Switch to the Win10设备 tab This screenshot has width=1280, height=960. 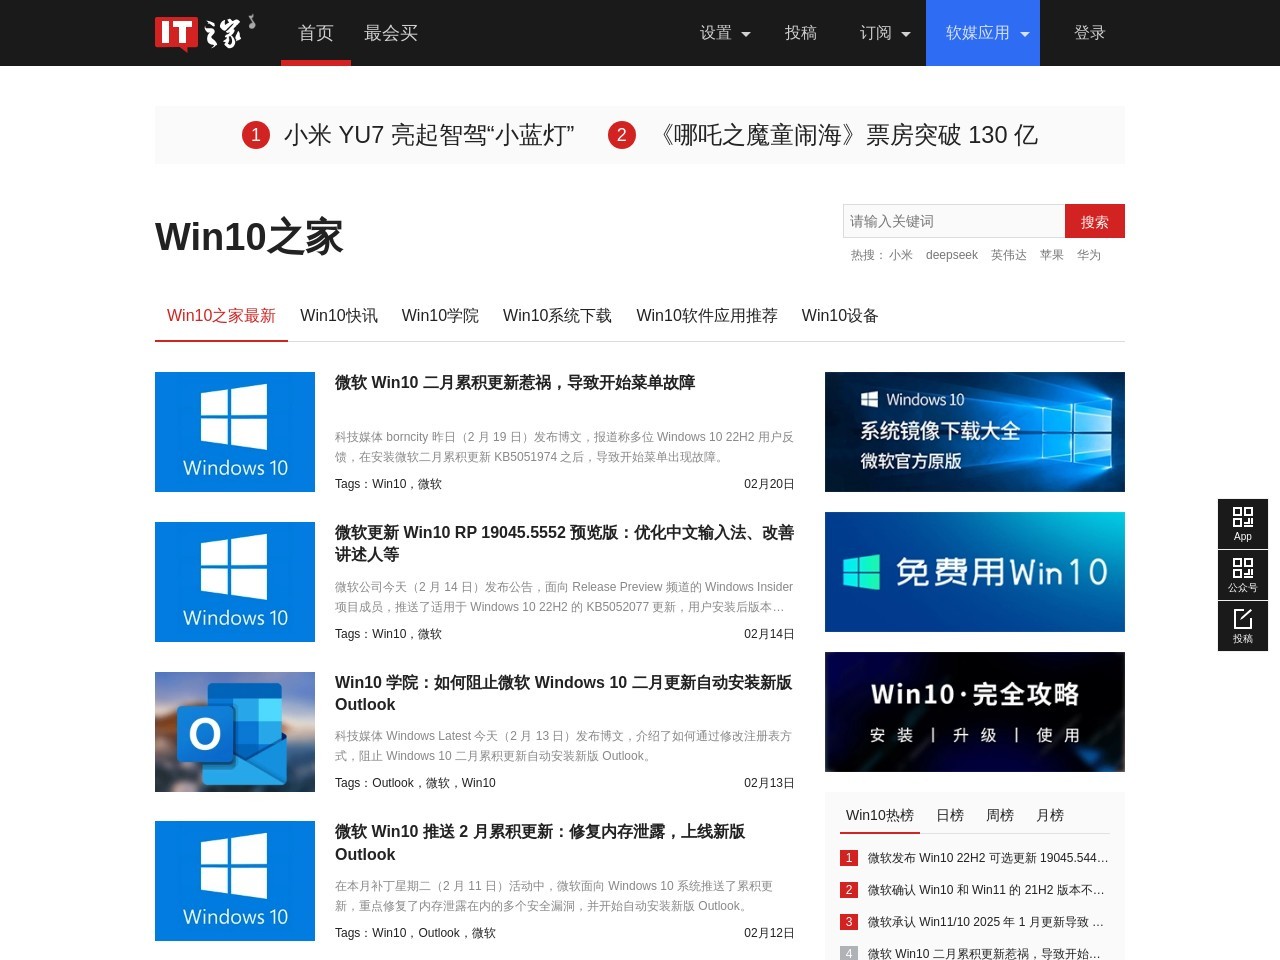(x=840, y=316)
